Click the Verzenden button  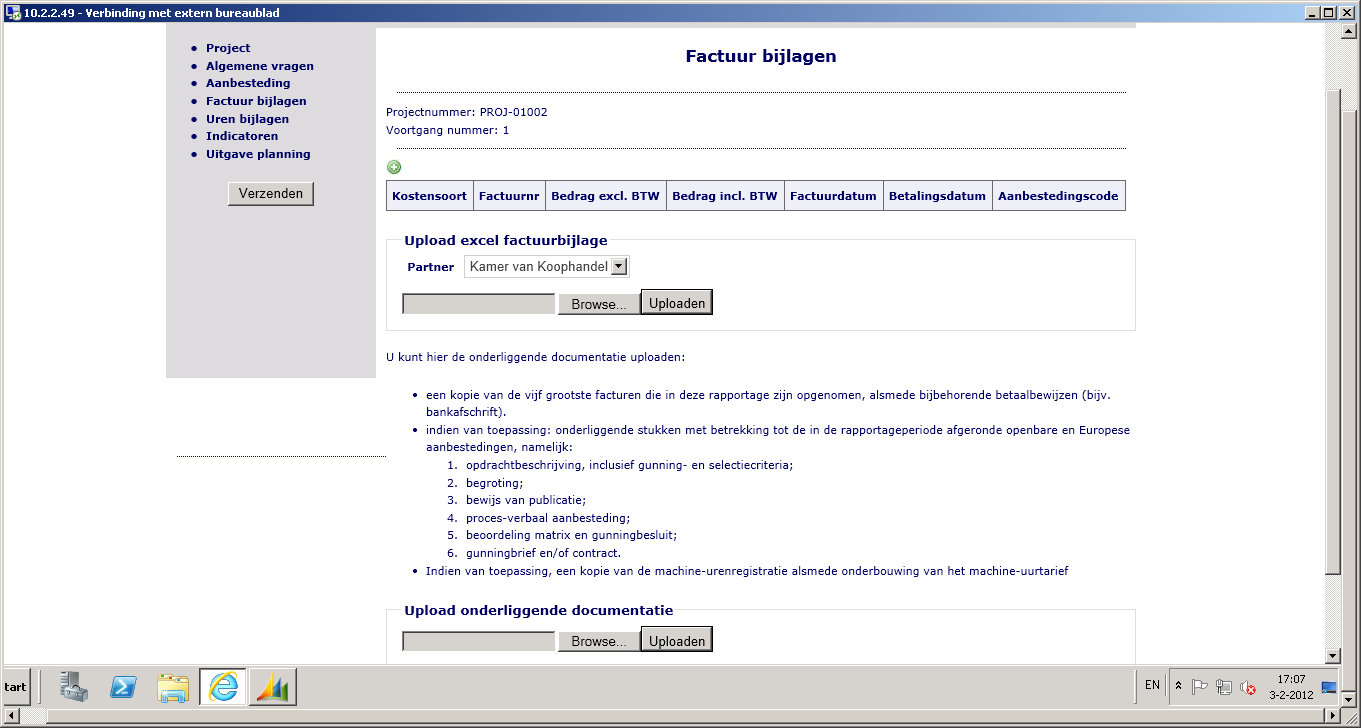point(271,194)
